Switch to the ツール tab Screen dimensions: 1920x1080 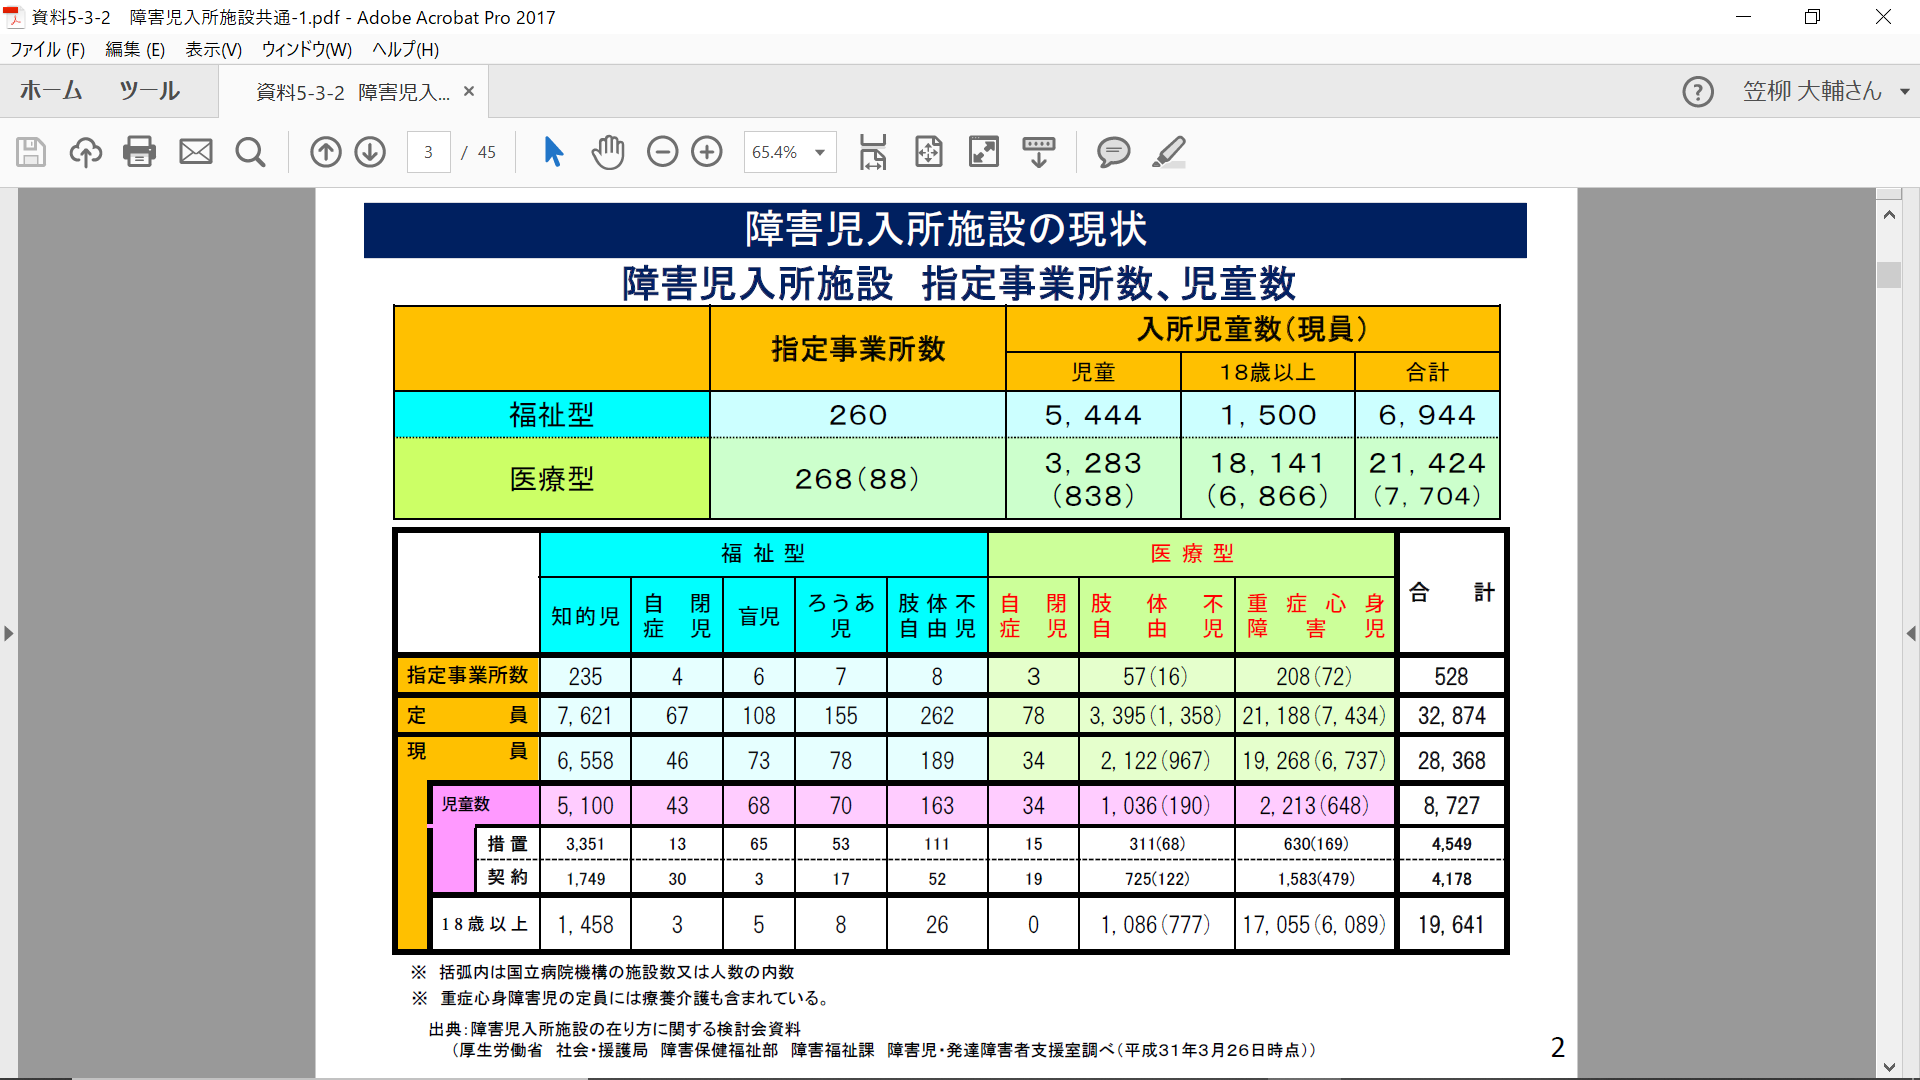point(150,91)
